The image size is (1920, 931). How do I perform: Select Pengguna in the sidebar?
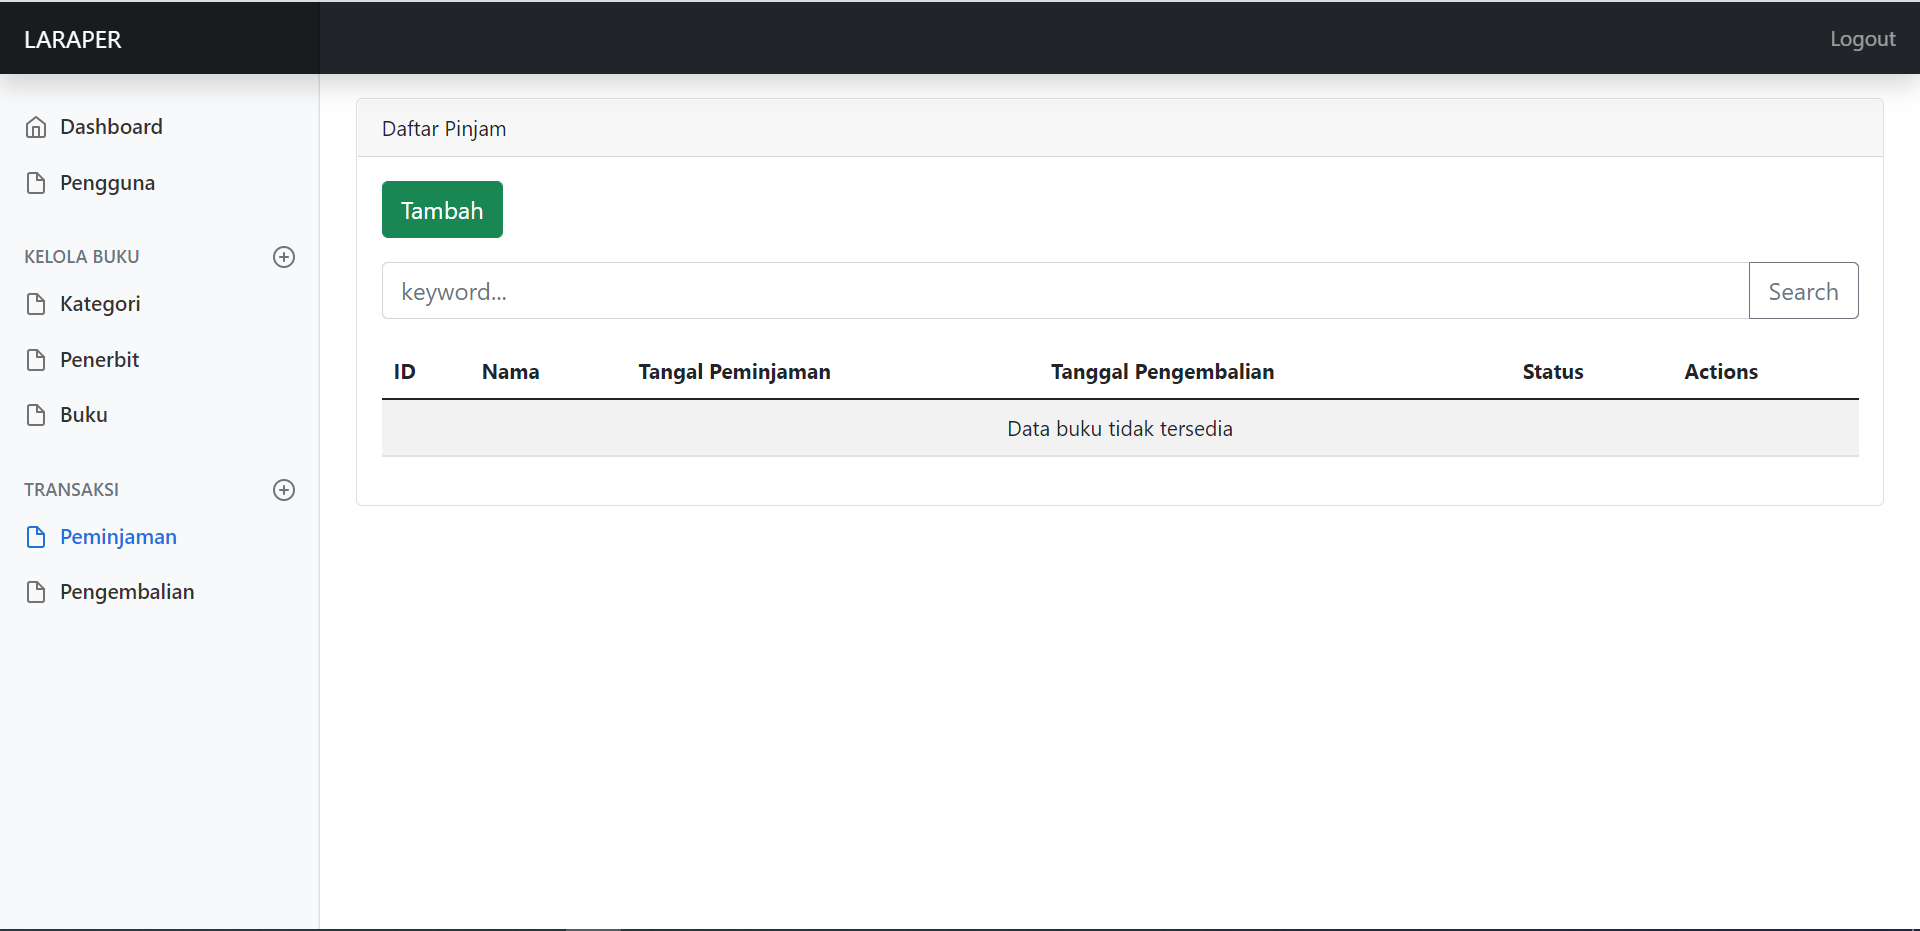[x=107, y=182]
